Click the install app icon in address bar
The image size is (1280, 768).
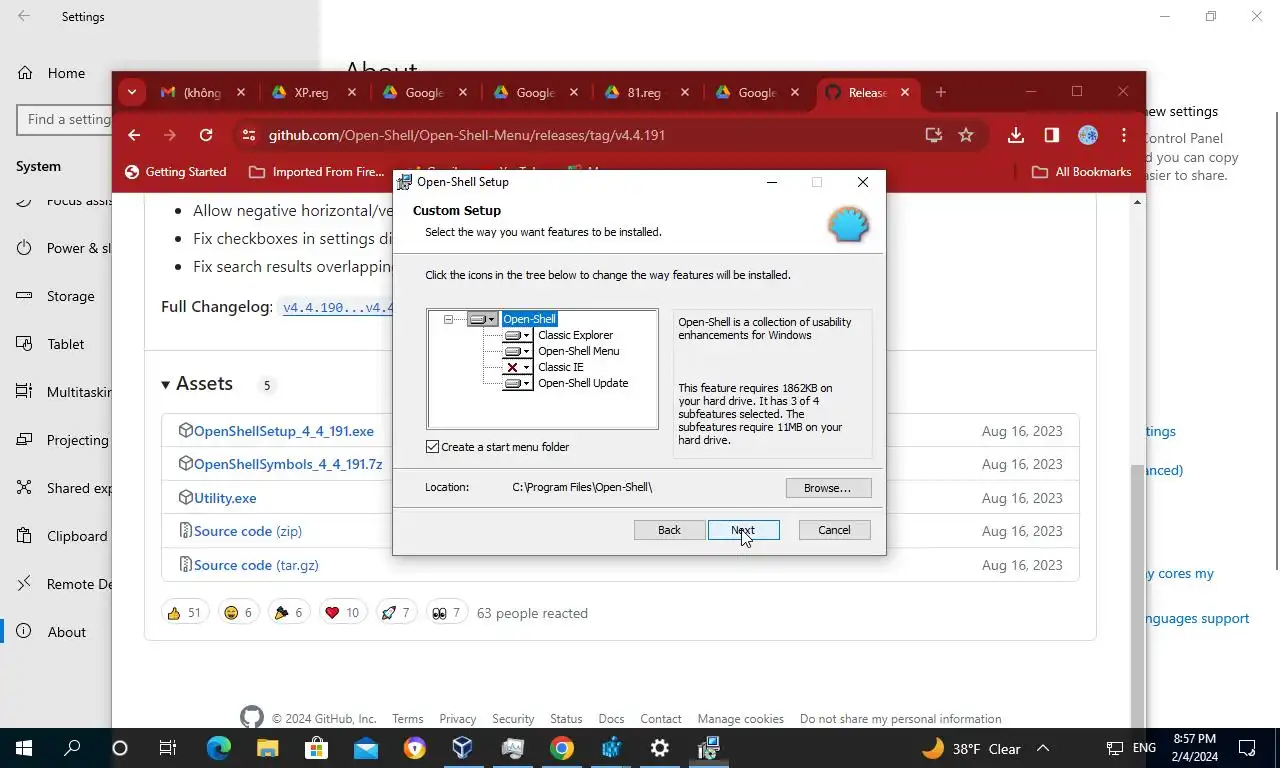click(x=934, y=135)
